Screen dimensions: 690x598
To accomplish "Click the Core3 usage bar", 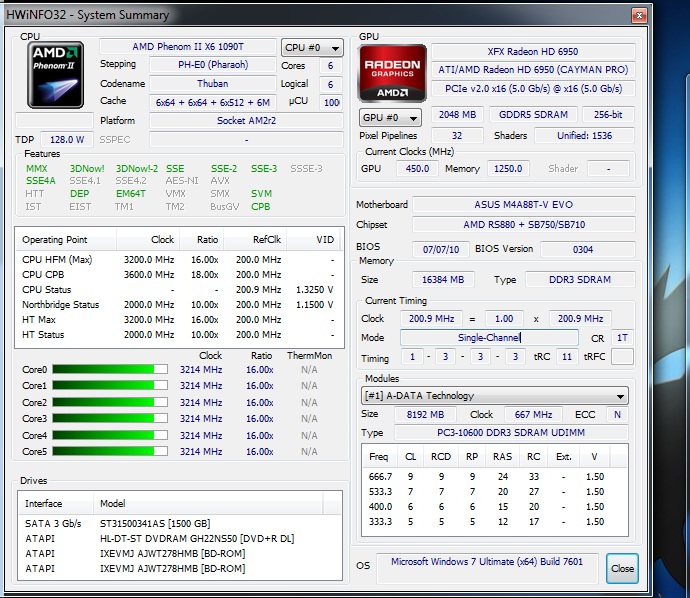I will click(x=110, y=418).
